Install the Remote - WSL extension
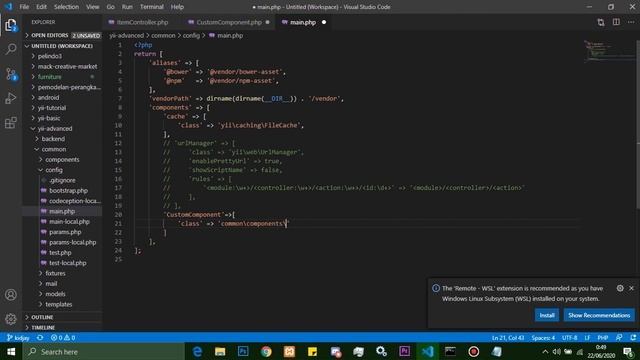This screenshot has width=640, height=360. point(547,315)
